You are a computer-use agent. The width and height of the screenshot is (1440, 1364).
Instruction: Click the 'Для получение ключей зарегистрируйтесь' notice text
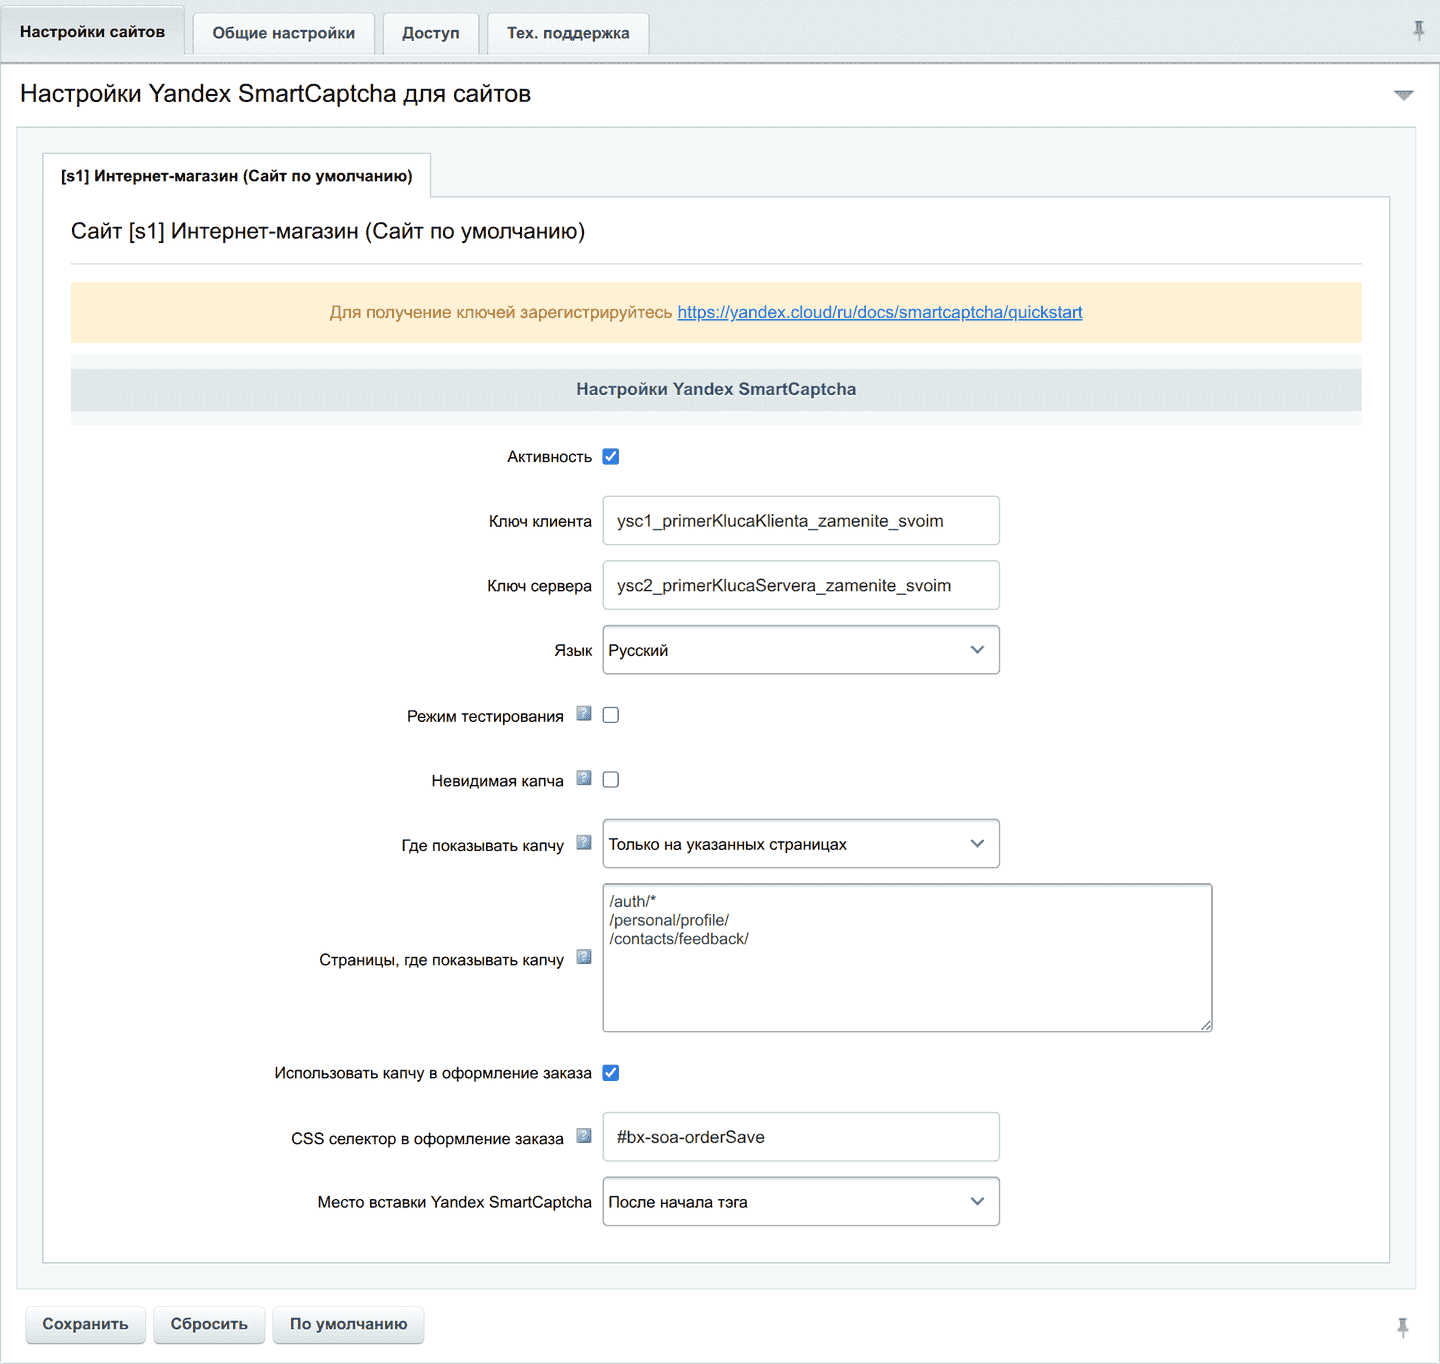coord(501,312)
